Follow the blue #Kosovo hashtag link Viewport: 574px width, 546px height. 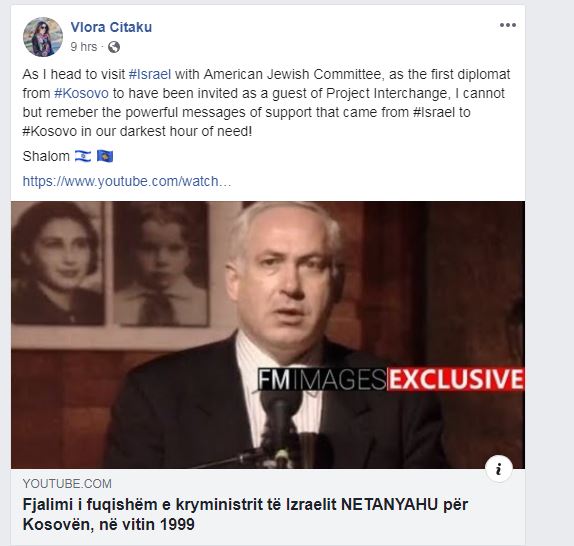[x=81, y=93]
